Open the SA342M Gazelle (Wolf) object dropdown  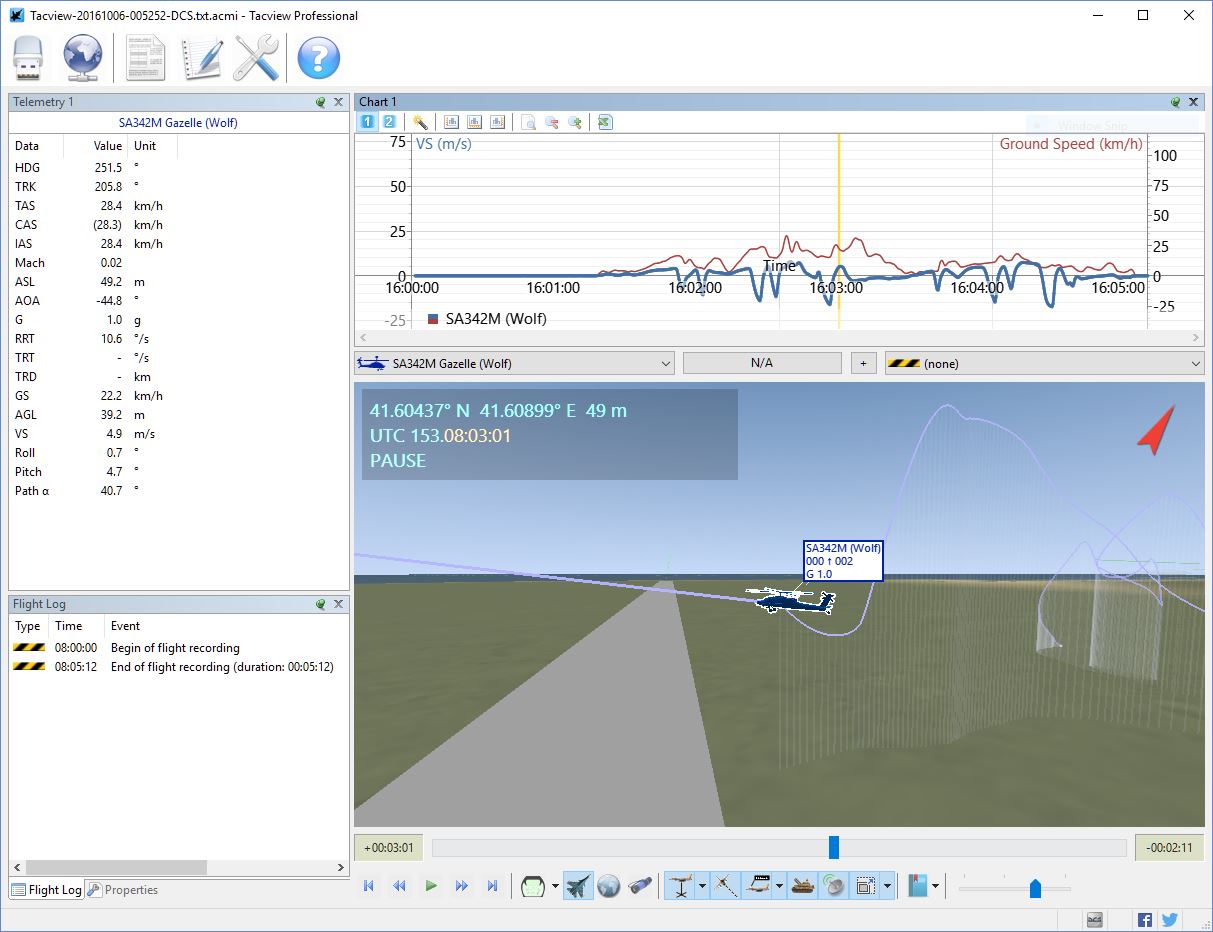pyautogui.click(x=514, y=363)
